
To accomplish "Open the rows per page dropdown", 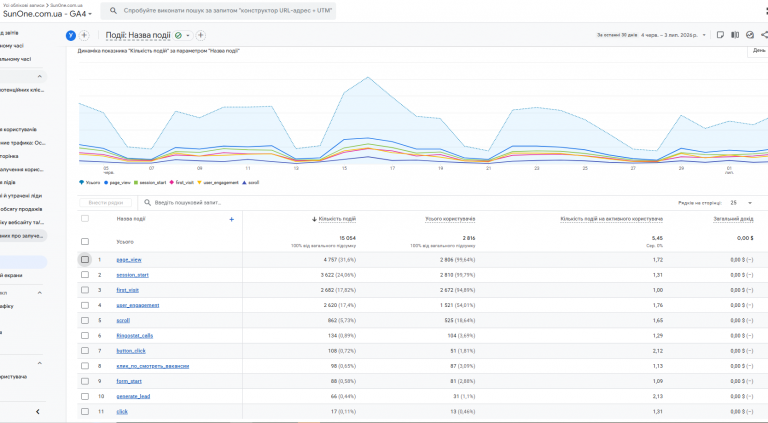I will [x=741, y=203].
